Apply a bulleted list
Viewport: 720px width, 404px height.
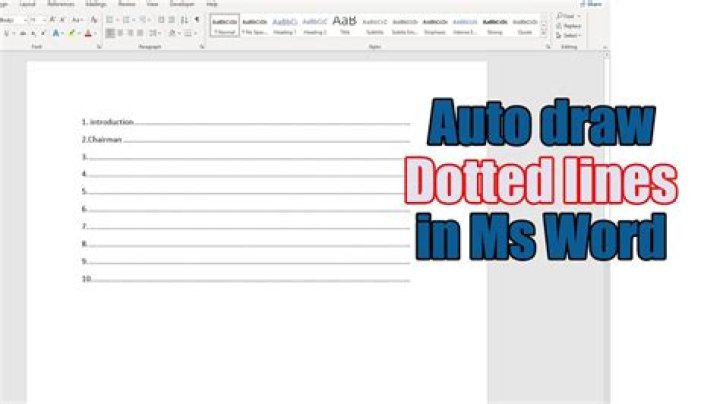click(x=109, y=20)
